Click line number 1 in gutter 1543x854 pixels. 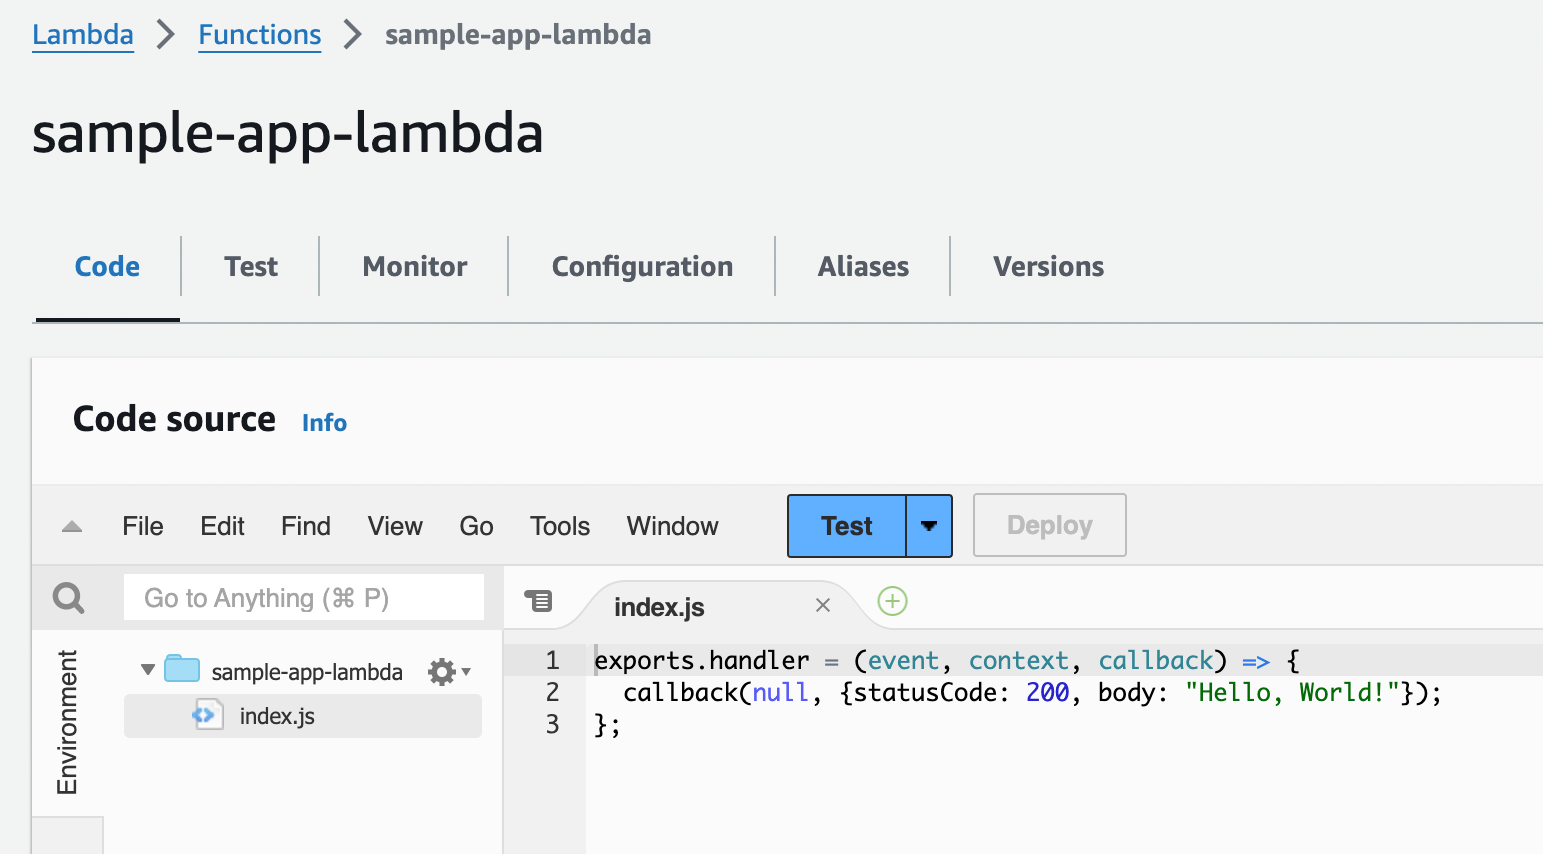tap(552, 660)
